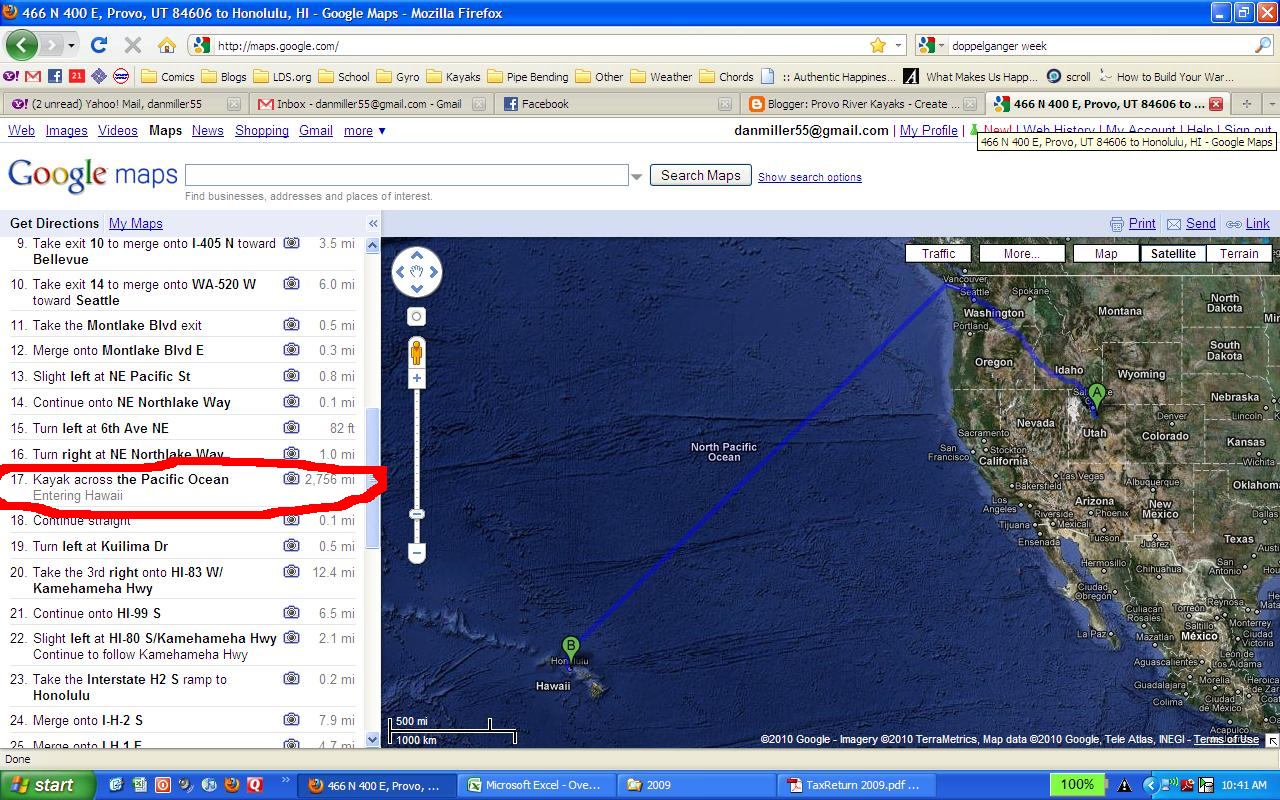Viewport: 1280px width, 800px height.
Task: Expand the Google 'more' services menu
Action: [x=365, y=131]
